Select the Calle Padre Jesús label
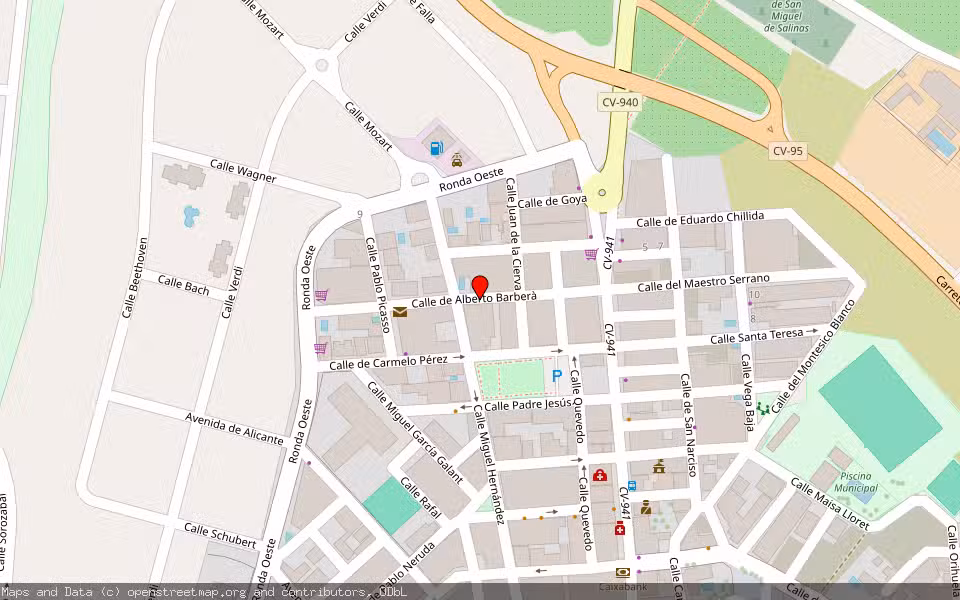The width and height of the screenshot is (960, 600). pyautogui.click(x=528, y=405)
